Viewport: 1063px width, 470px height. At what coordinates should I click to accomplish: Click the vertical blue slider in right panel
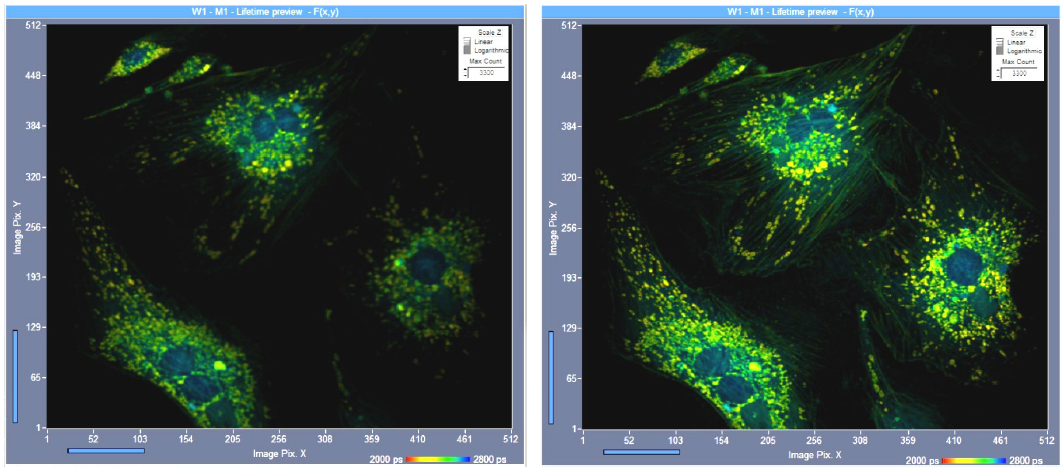click(551, 376)
